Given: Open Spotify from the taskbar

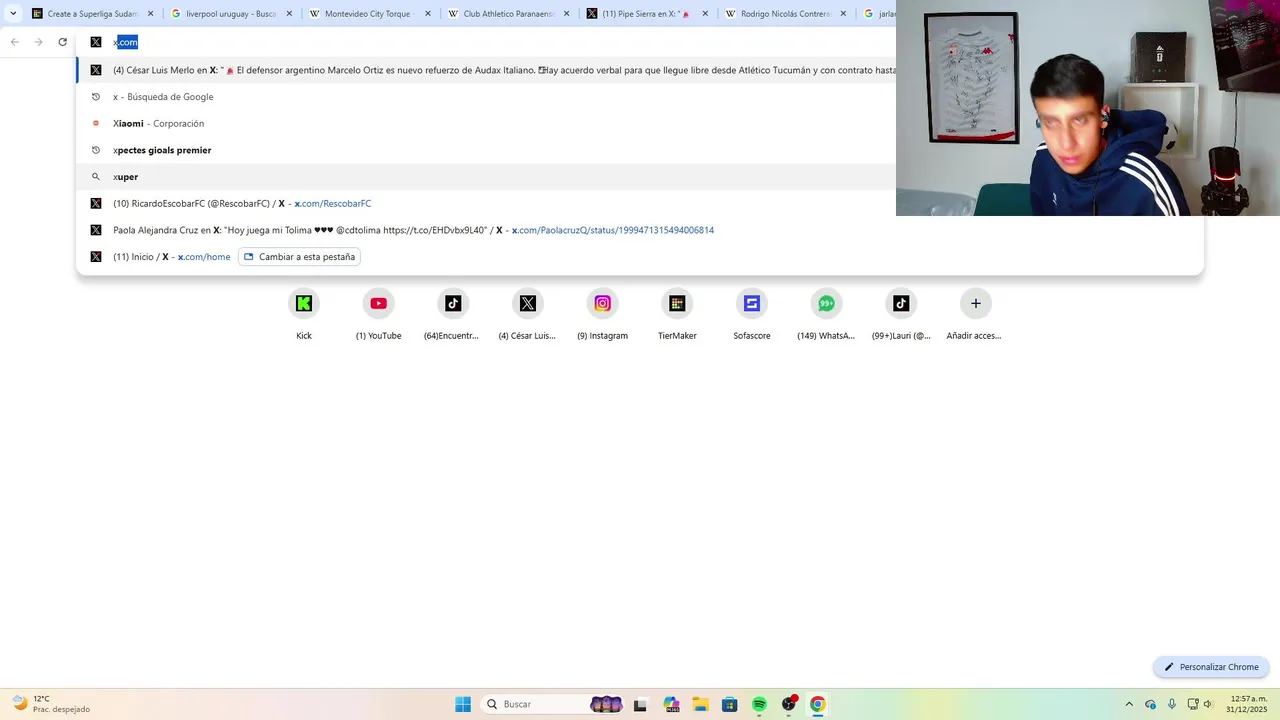Looking at the screenshot, I should click(x=759, y=704).
